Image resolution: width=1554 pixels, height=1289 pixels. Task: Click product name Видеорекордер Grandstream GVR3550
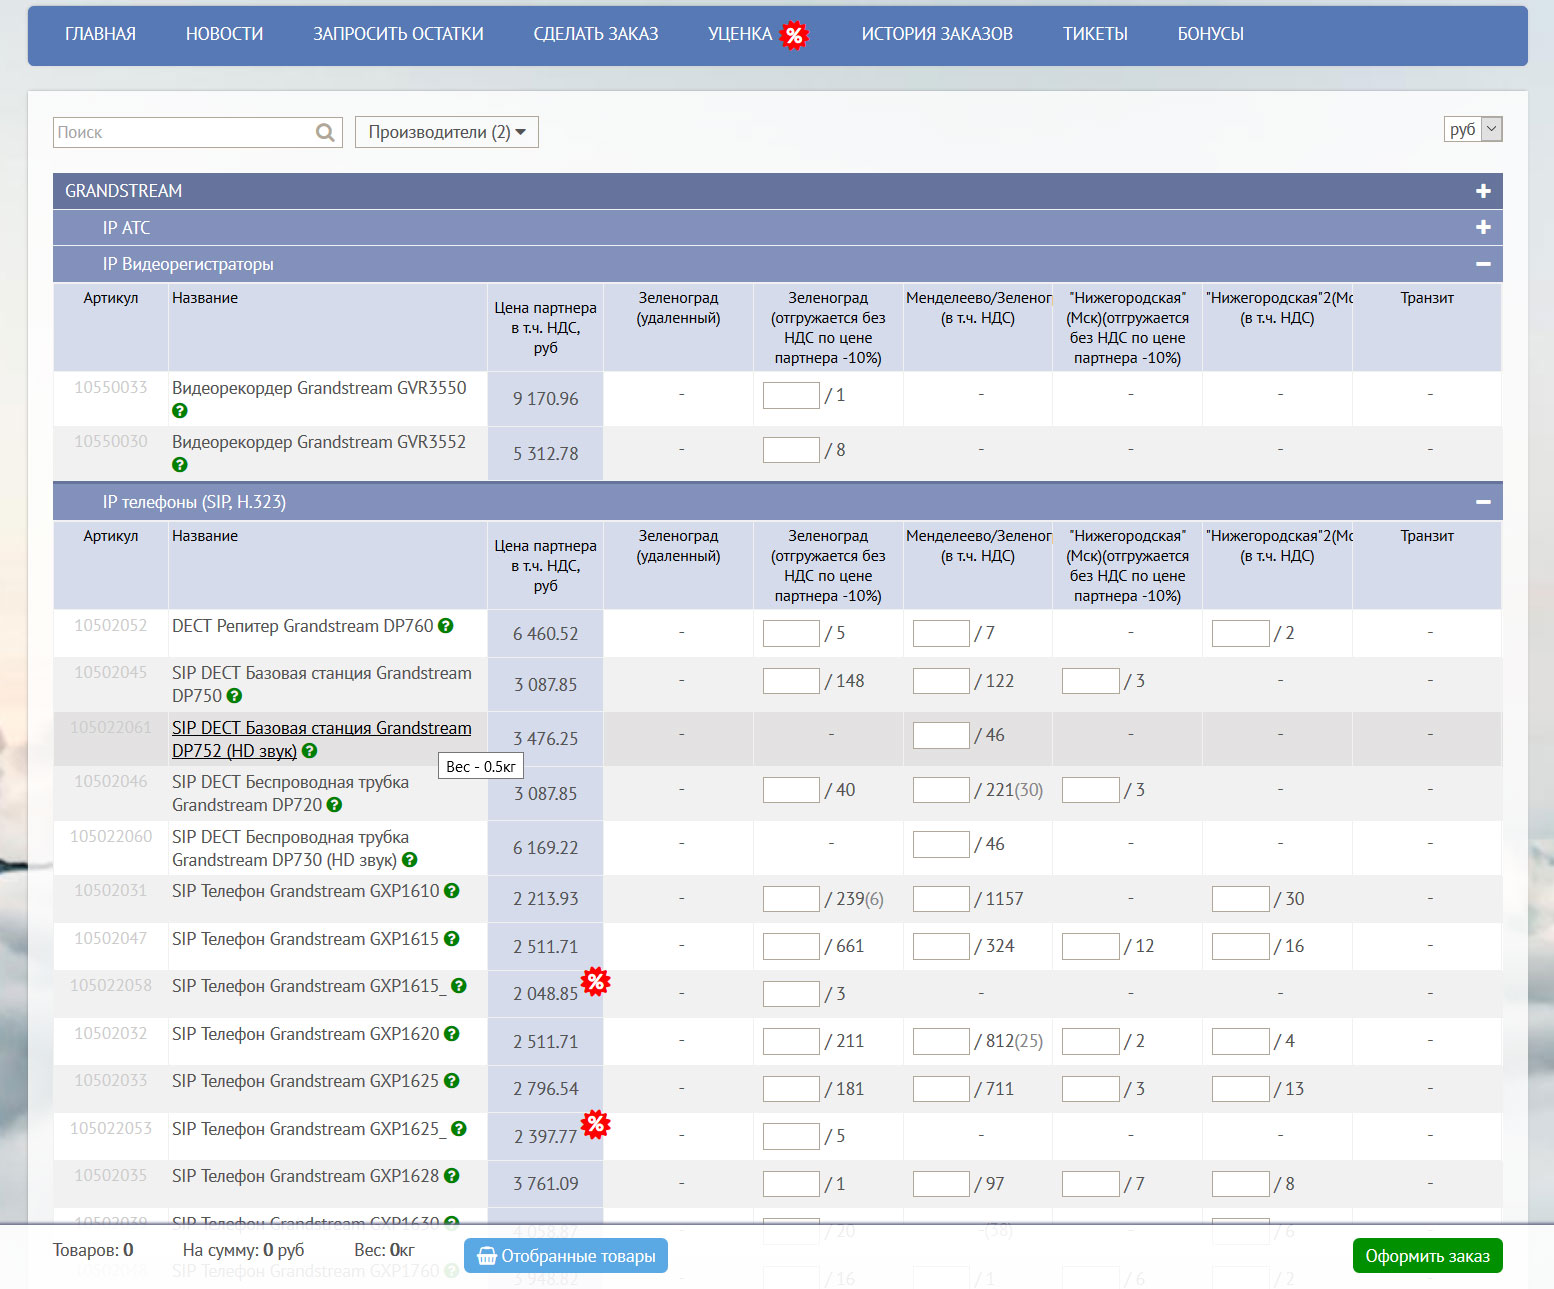[319, 388]
